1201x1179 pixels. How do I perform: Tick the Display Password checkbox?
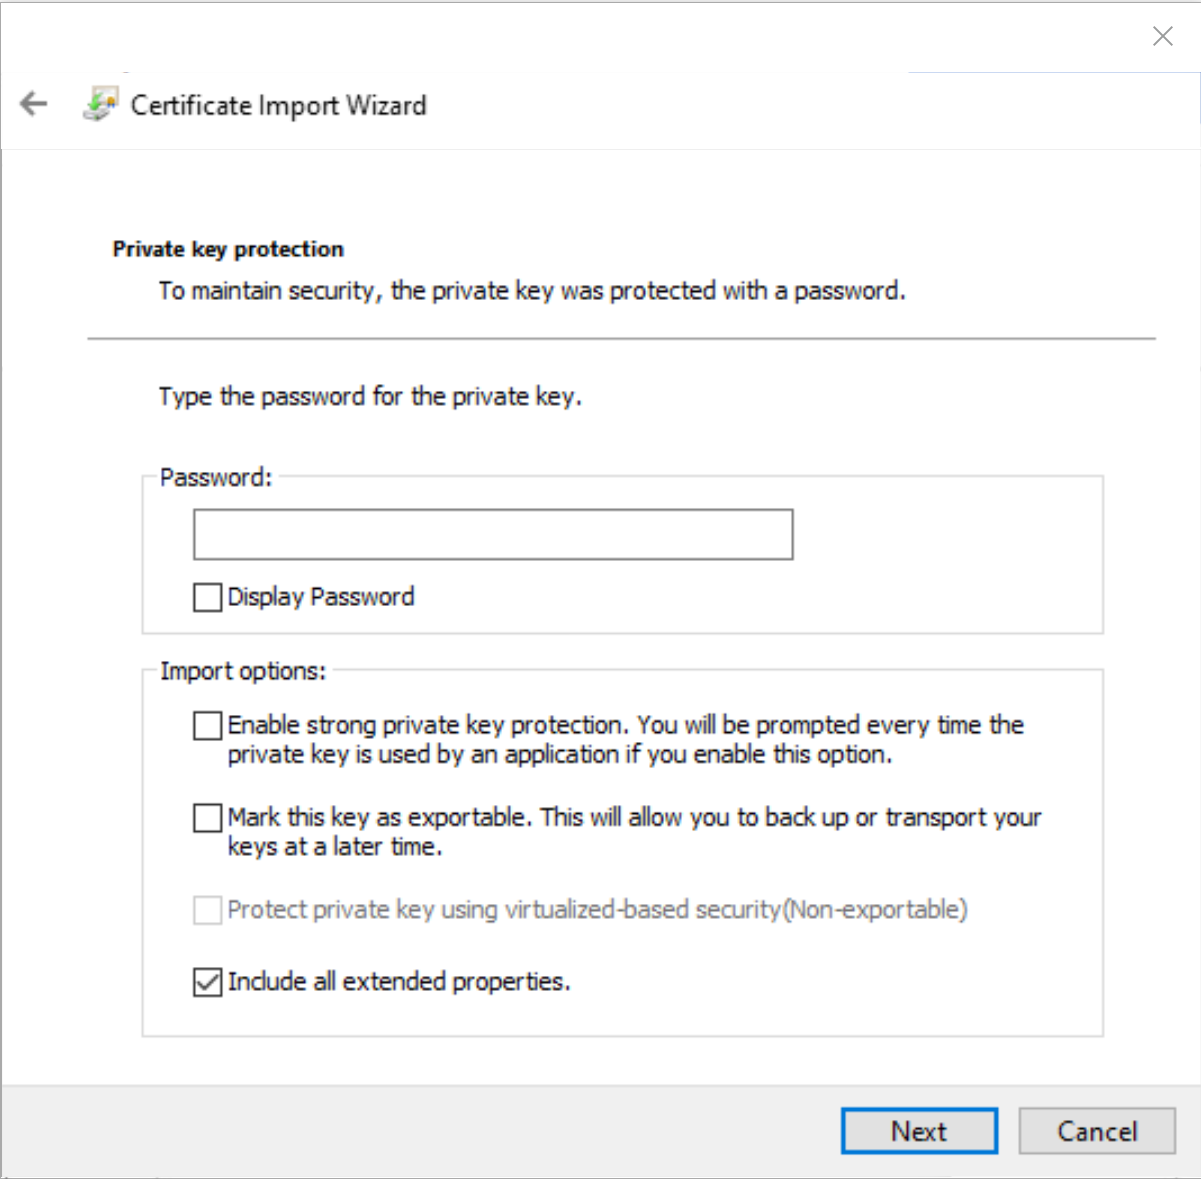click(x=207, y=597)
